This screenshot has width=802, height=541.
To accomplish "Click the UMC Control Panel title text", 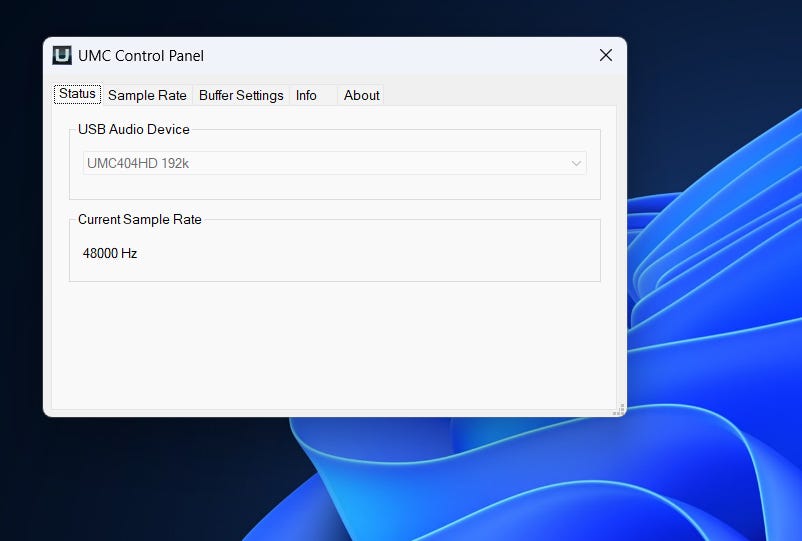I will (x=141, y=55).
